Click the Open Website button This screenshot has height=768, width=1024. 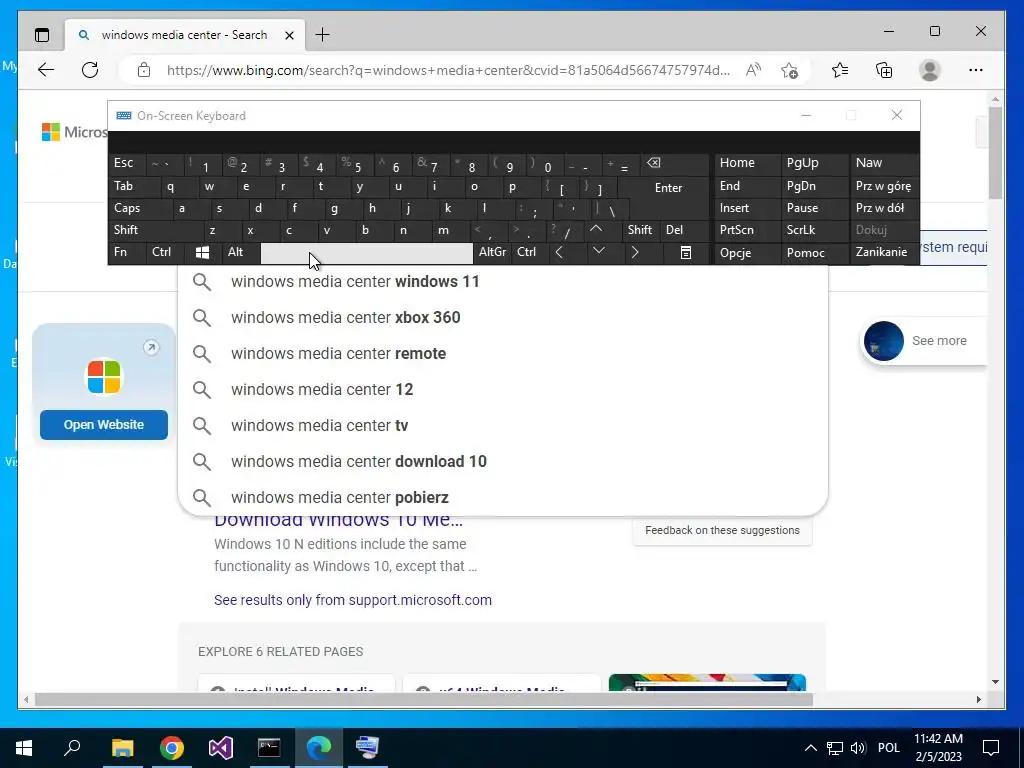104,424
